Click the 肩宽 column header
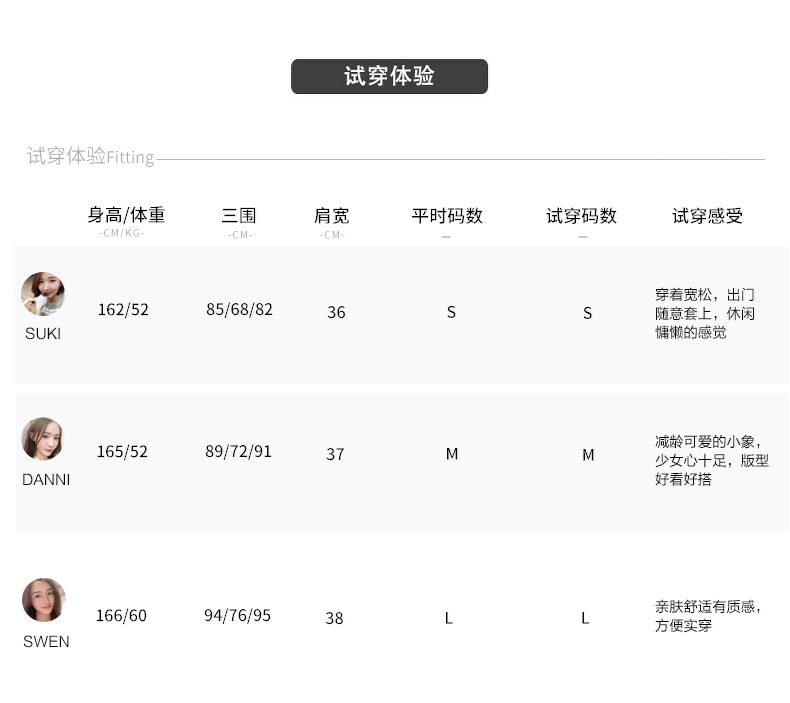790x703 pixels. pyautogui.click(x=332, y=215)
